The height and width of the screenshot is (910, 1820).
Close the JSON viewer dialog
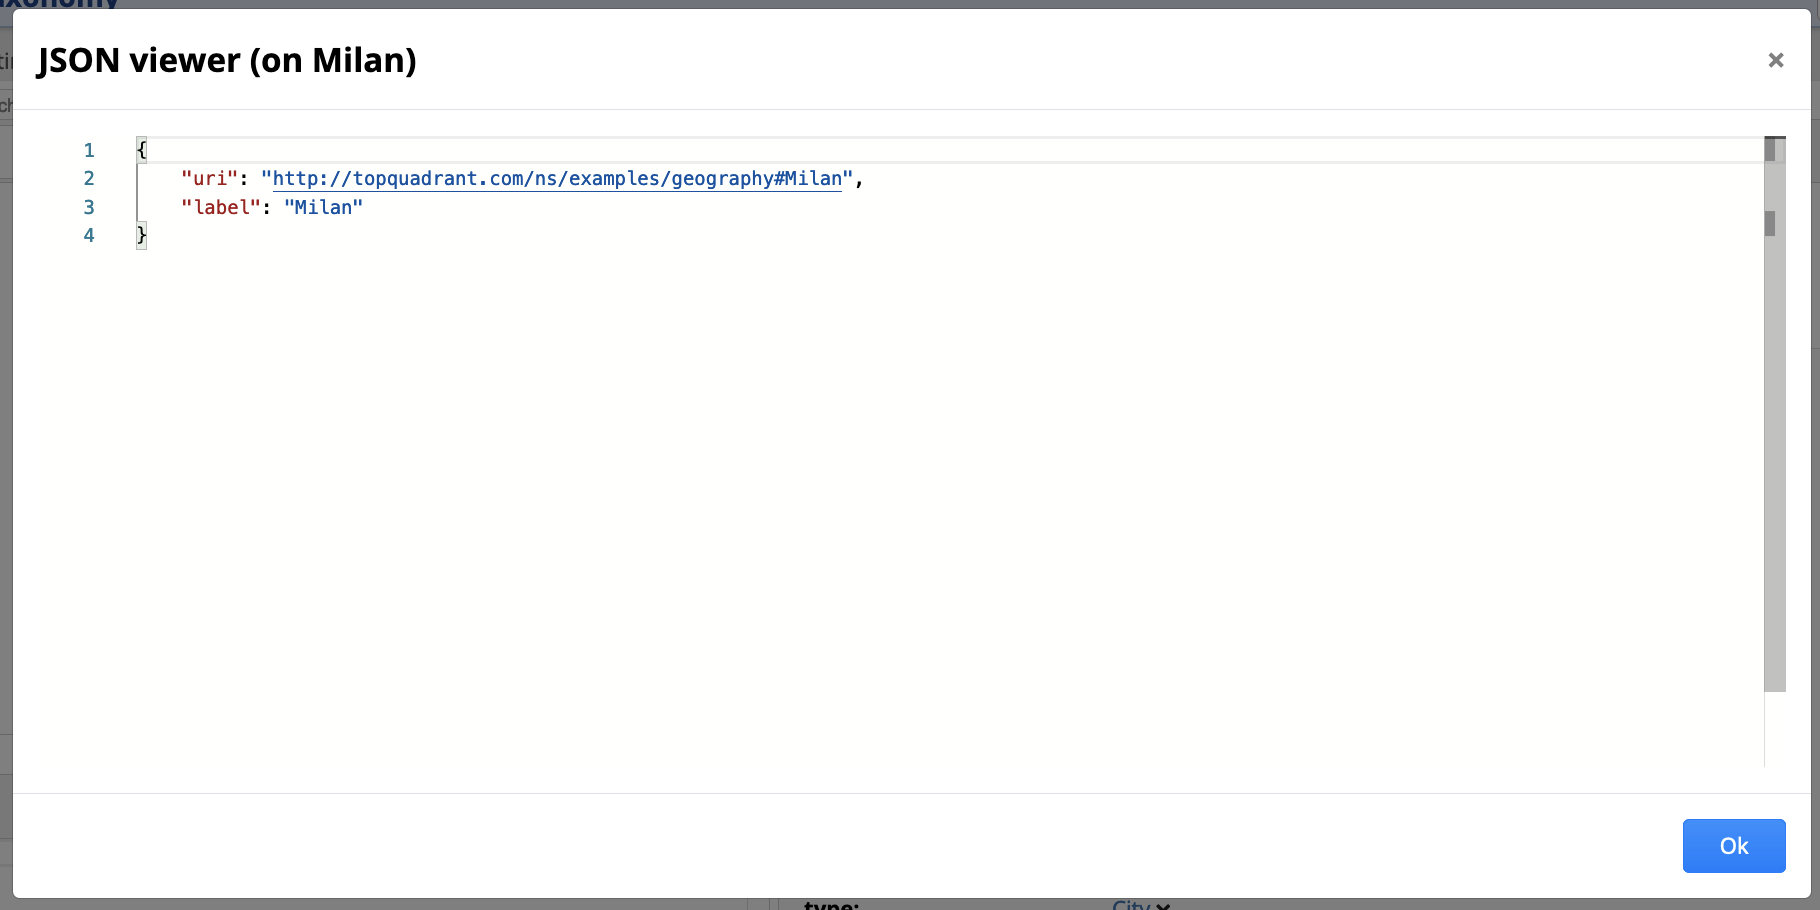pos(1775,60)
